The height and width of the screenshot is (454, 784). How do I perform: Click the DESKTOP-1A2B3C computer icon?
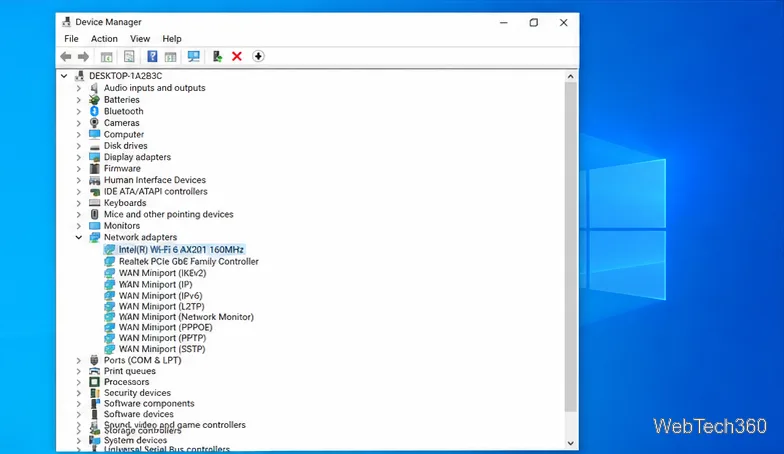click(x=79, y=76)
